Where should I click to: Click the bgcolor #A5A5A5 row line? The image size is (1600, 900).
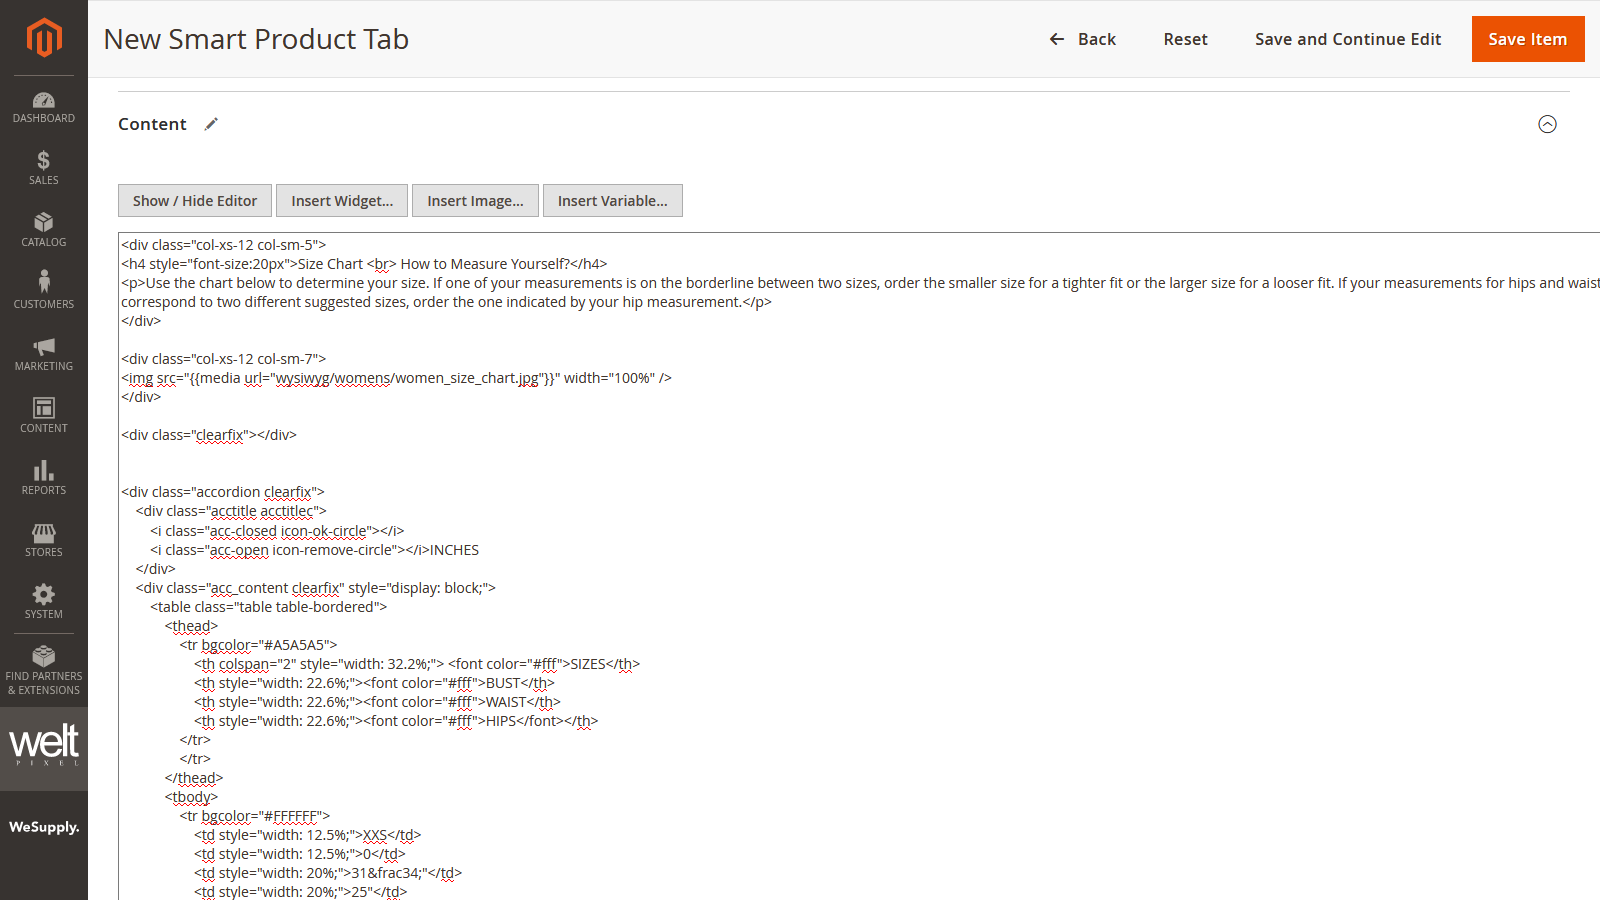258,645
